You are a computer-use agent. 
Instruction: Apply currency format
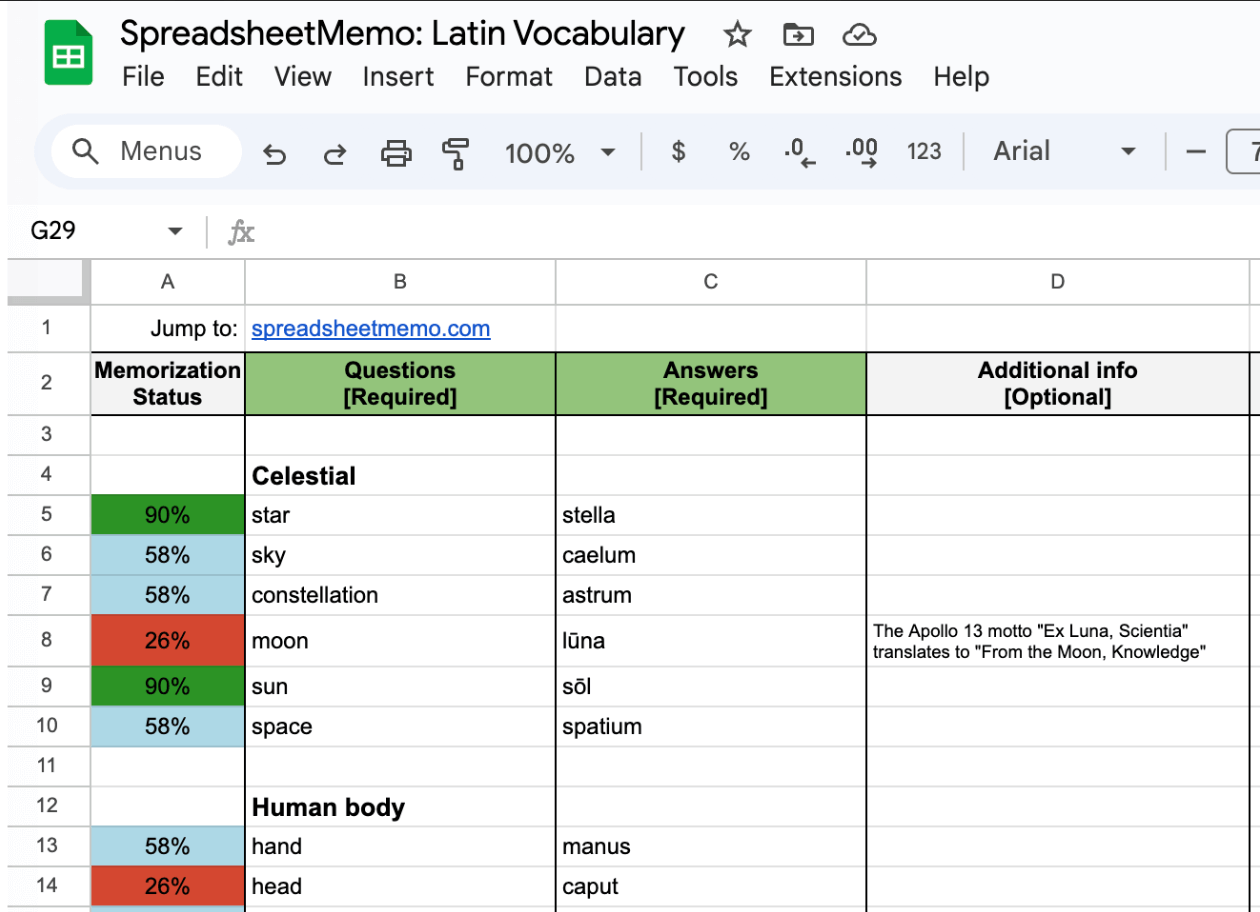678,152
